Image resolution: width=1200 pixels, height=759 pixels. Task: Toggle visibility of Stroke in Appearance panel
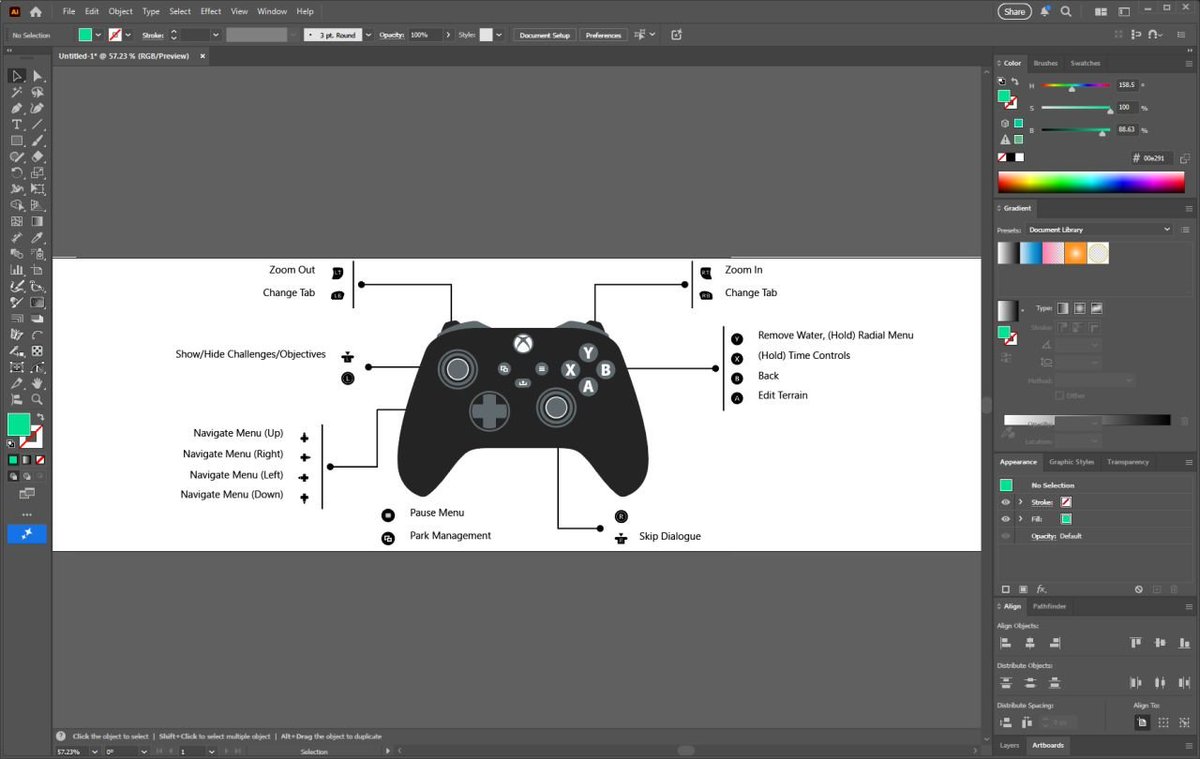(1006, 502)
